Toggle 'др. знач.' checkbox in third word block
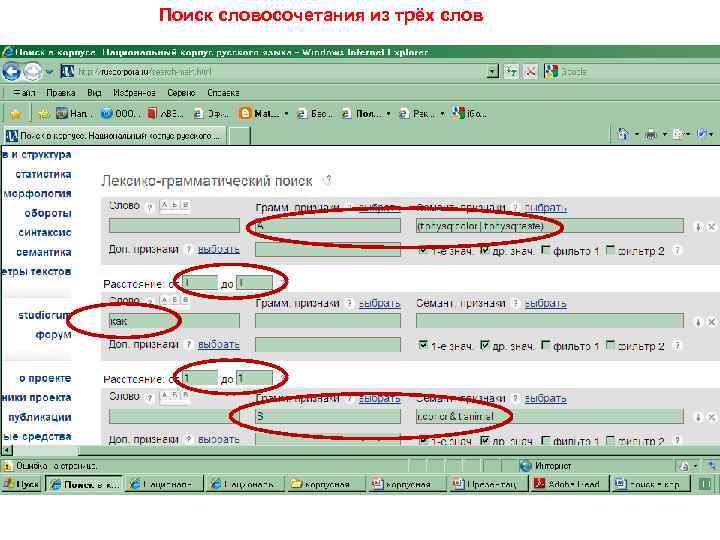 pyautogui.click(x=484, y=440)
